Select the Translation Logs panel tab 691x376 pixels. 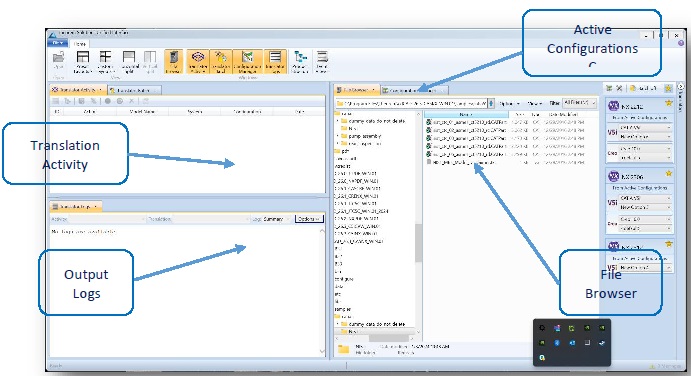[x=76, y=206]
